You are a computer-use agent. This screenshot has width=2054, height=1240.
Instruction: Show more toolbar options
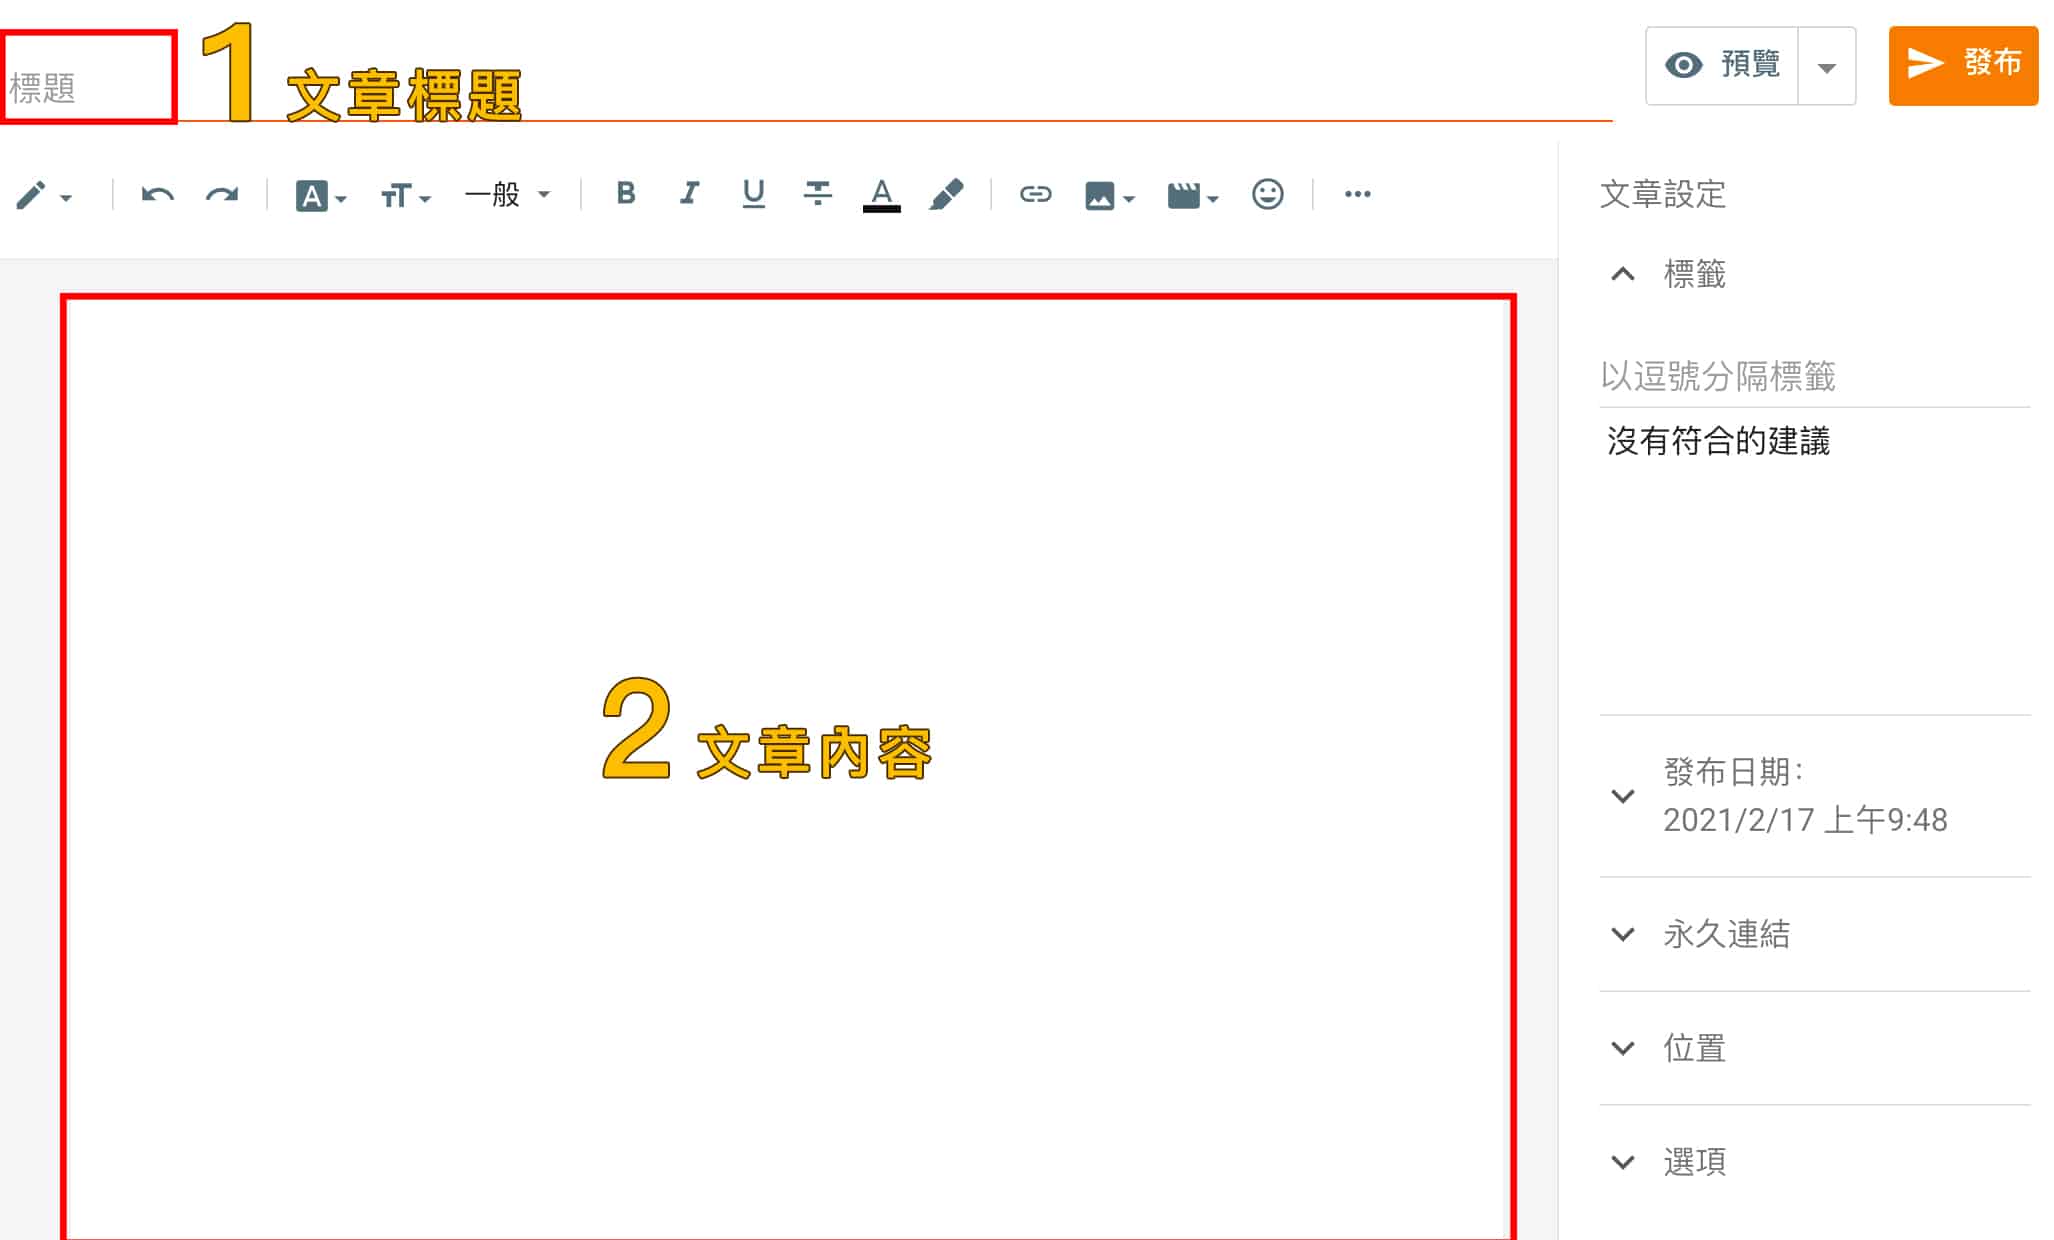point(1357,194)
